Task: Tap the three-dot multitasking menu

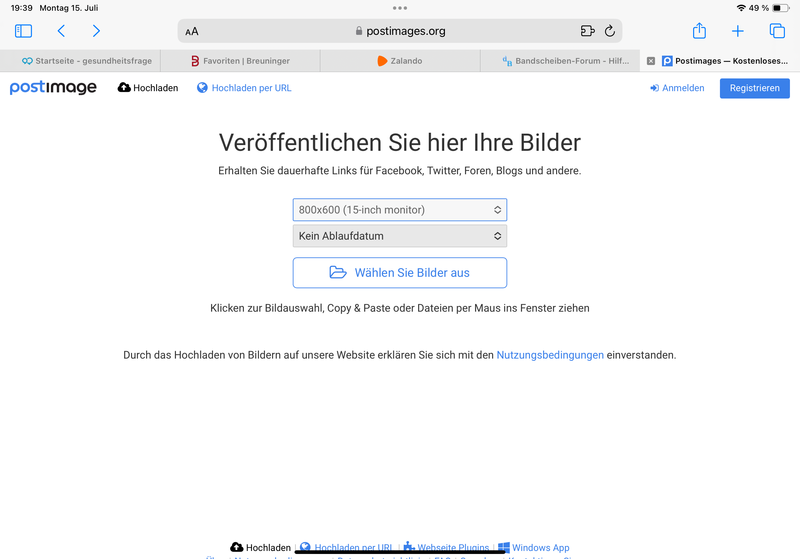Action: tap(400, 8)
